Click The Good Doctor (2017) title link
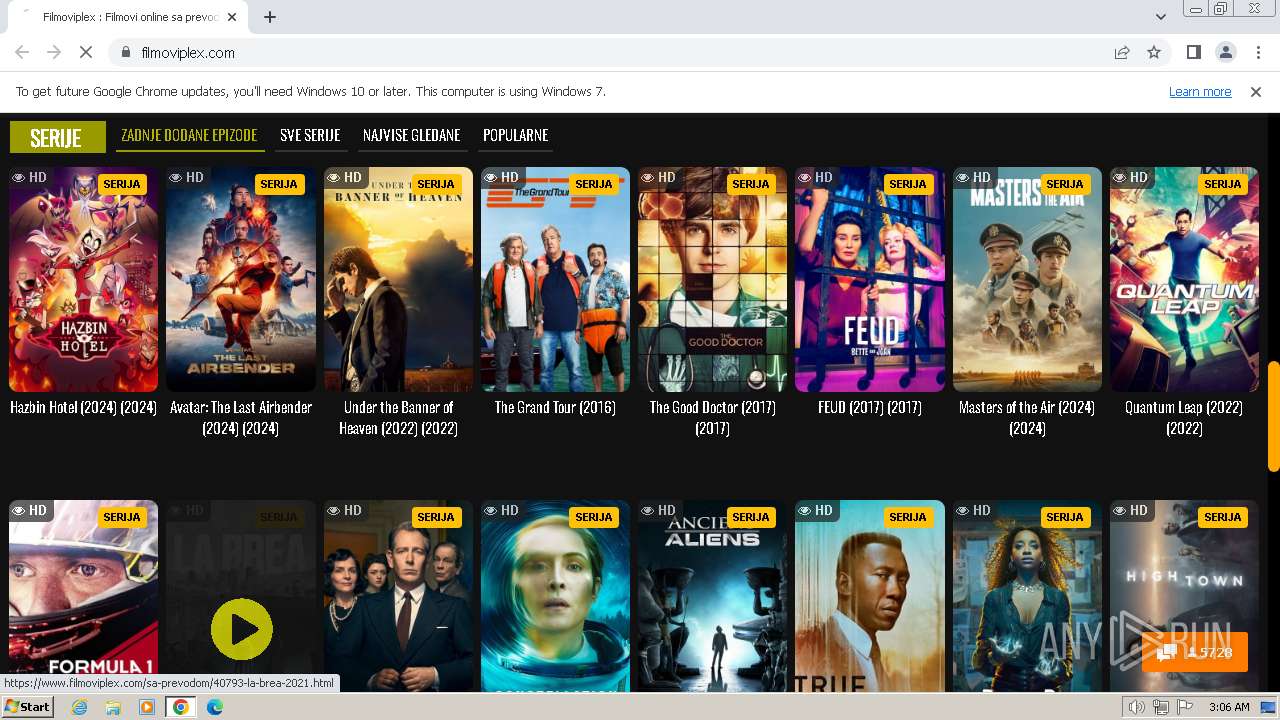The image size is (1280, 720). point(713,418)
